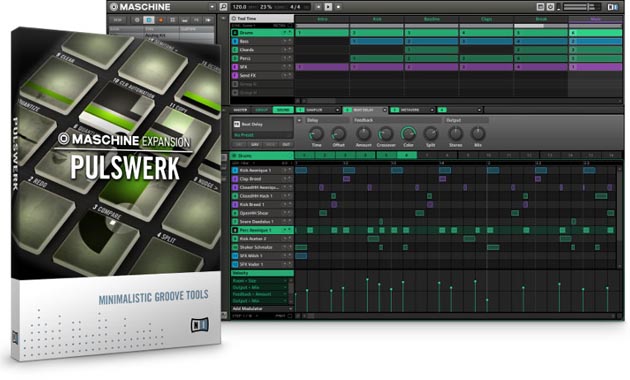Click the No Preset field
The width and height of the screenshot is (630, 380).
tap(262, 135)
